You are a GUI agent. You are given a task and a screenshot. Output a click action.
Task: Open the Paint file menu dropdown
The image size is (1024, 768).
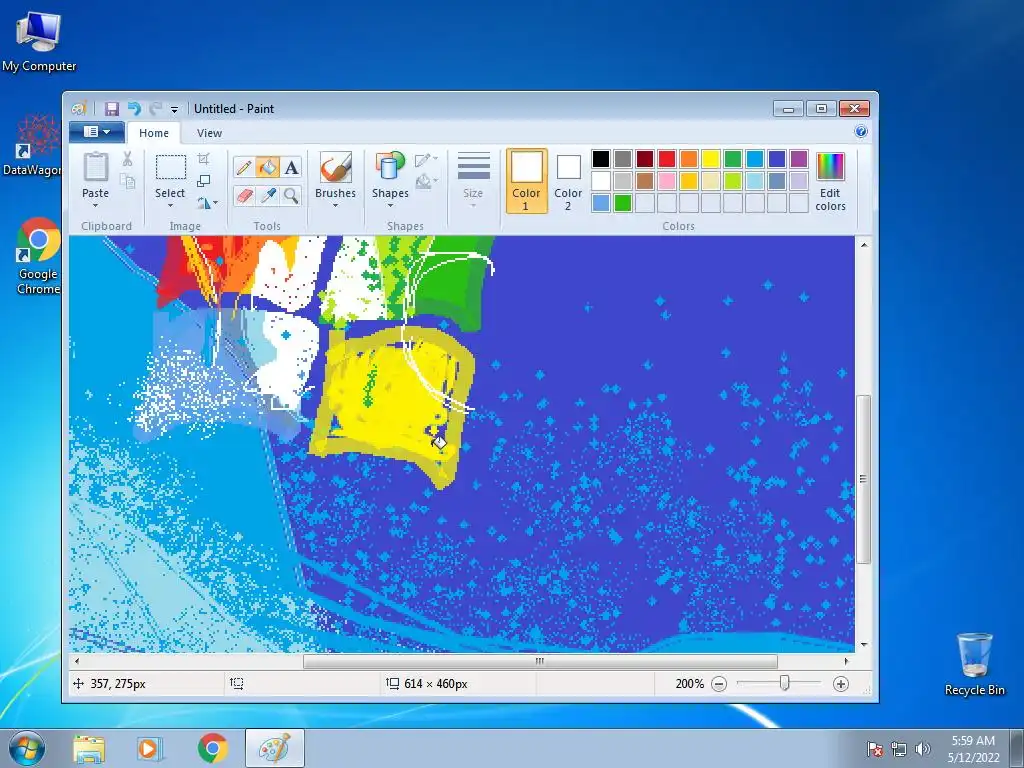pos(97,132)
